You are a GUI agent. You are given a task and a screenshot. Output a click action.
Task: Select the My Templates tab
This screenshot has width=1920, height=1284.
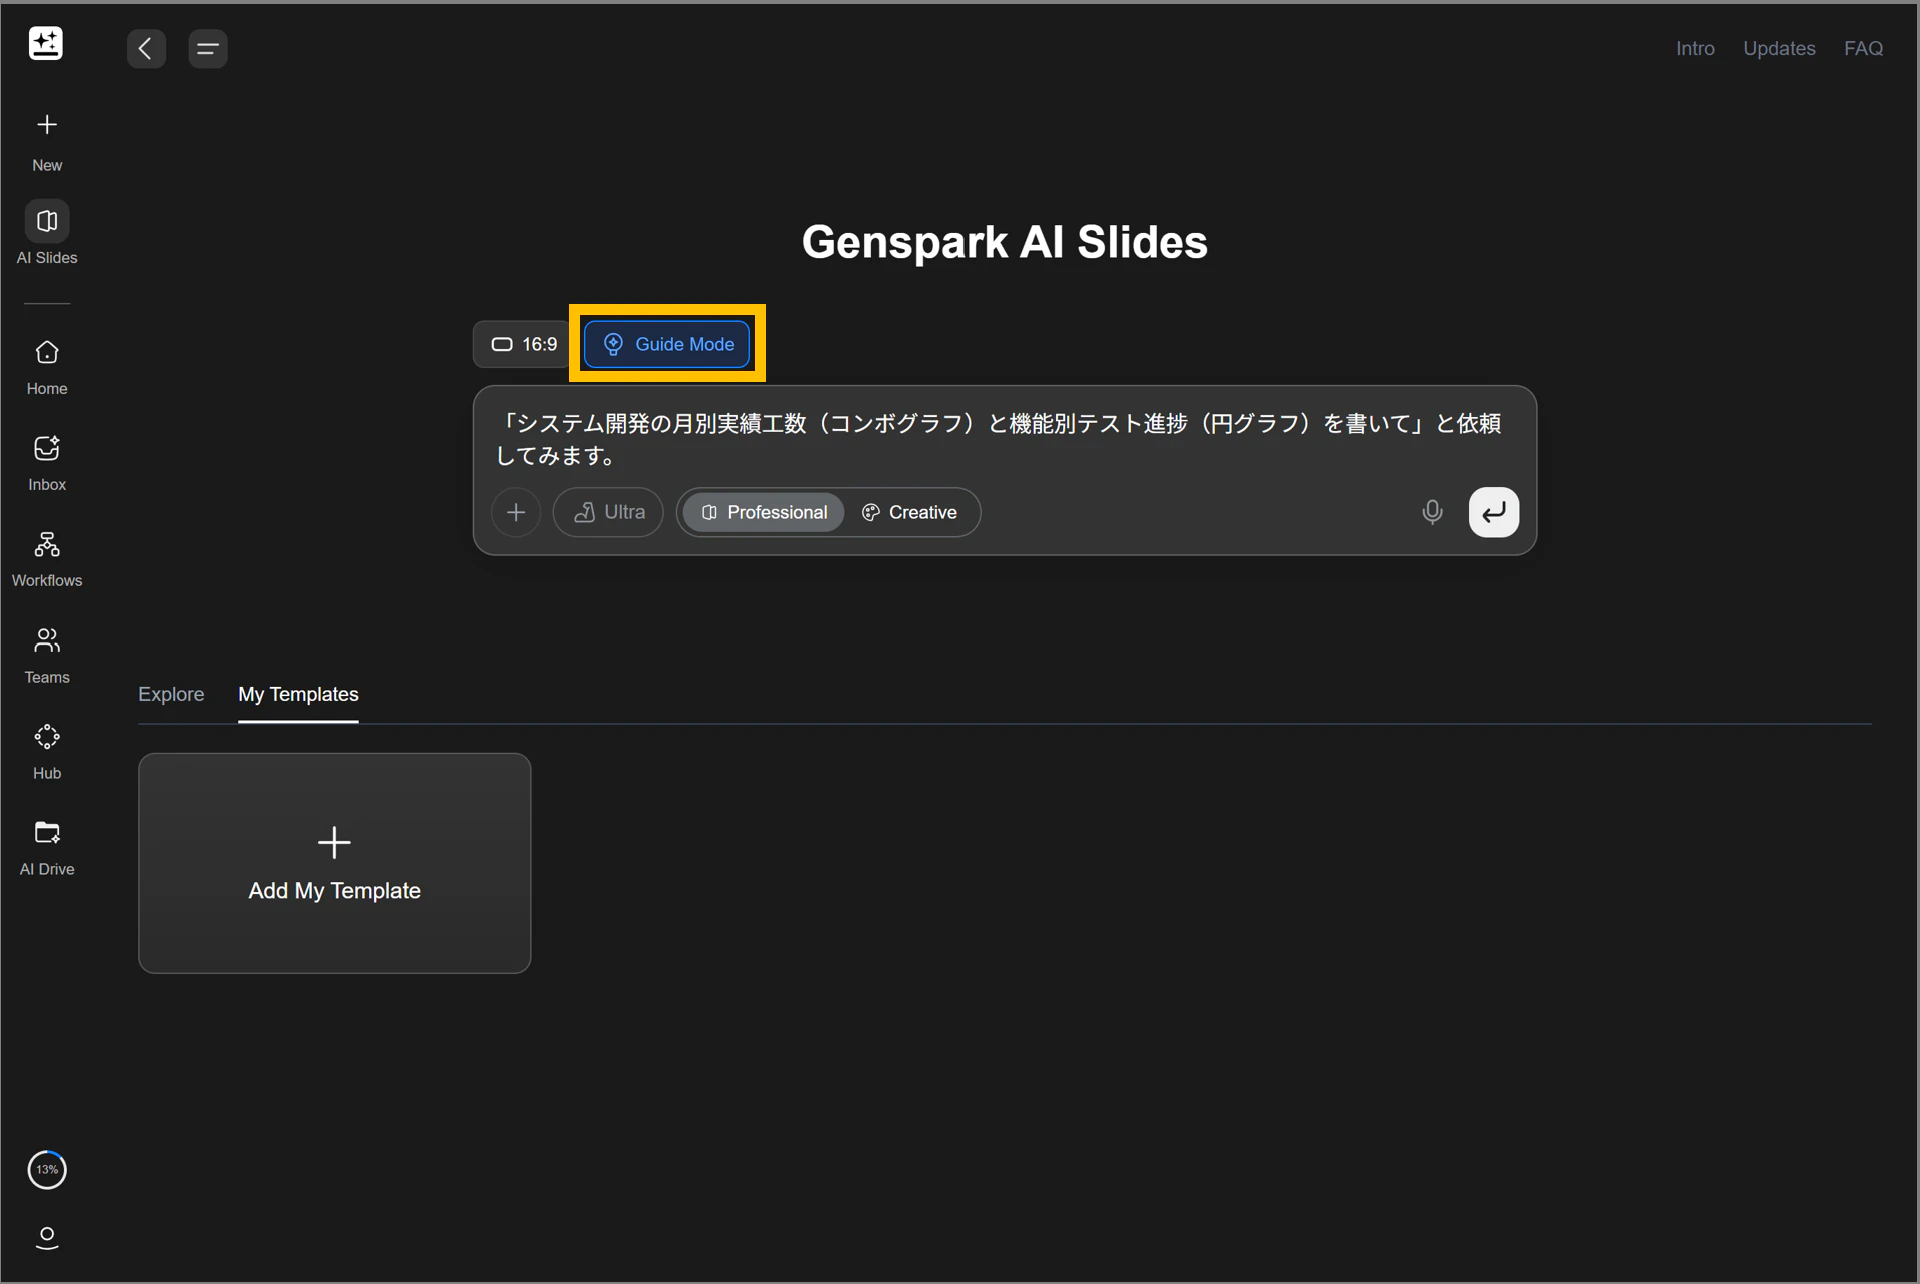pos(298,694)
